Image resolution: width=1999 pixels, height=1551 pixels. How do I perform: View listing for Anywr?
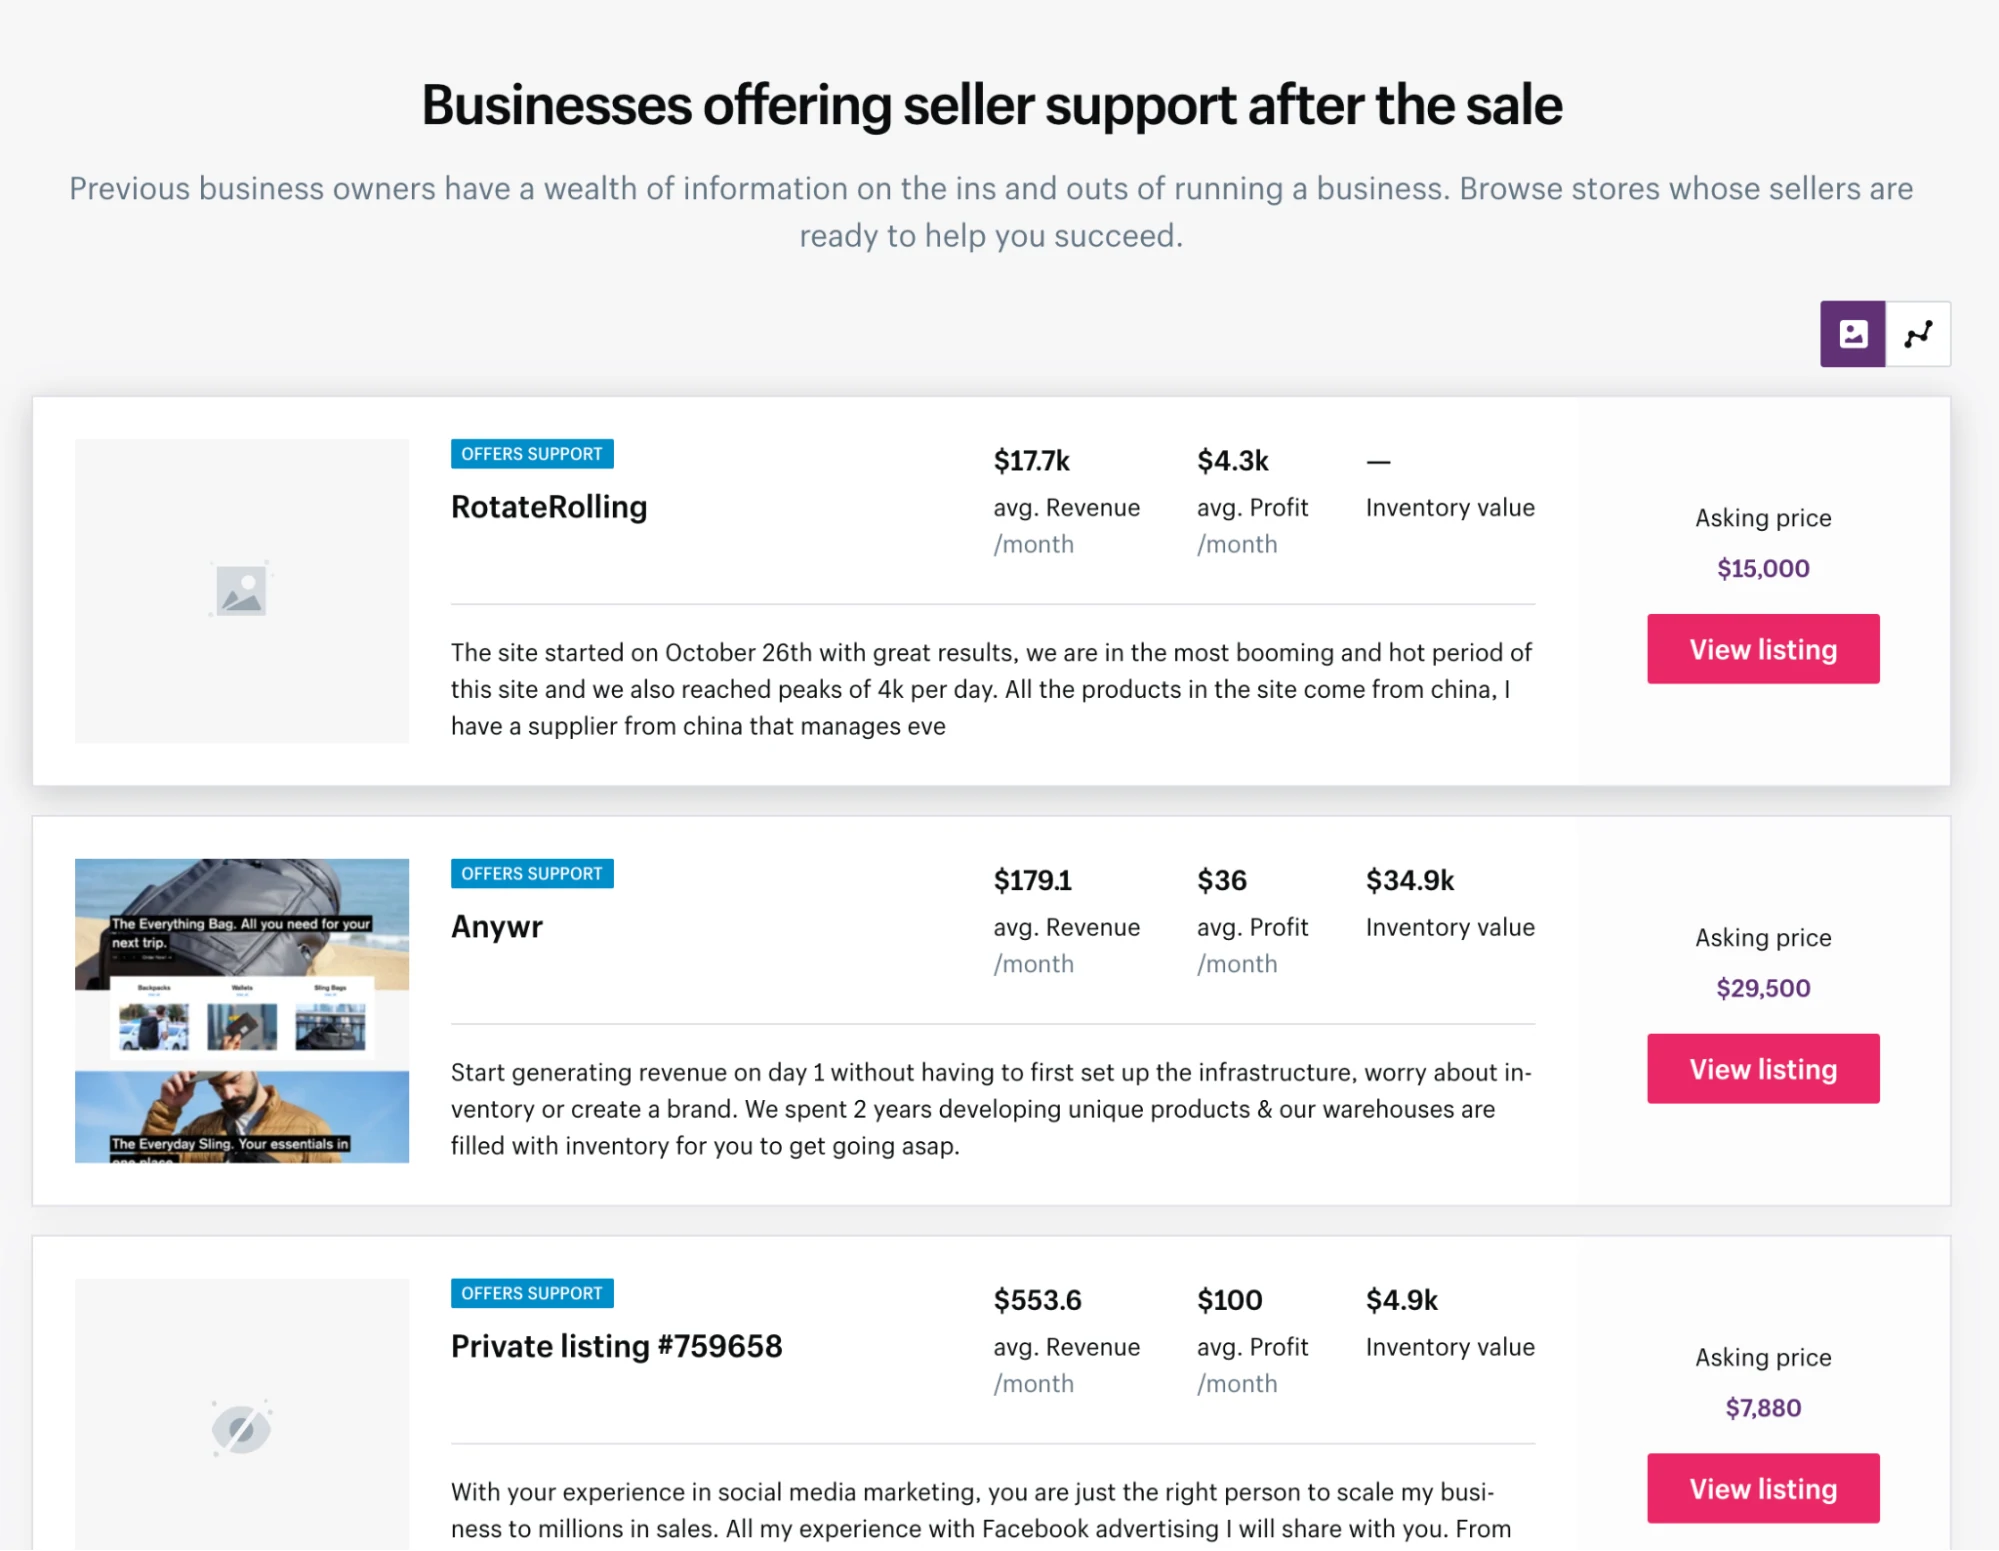[x=1762, y=1069]
